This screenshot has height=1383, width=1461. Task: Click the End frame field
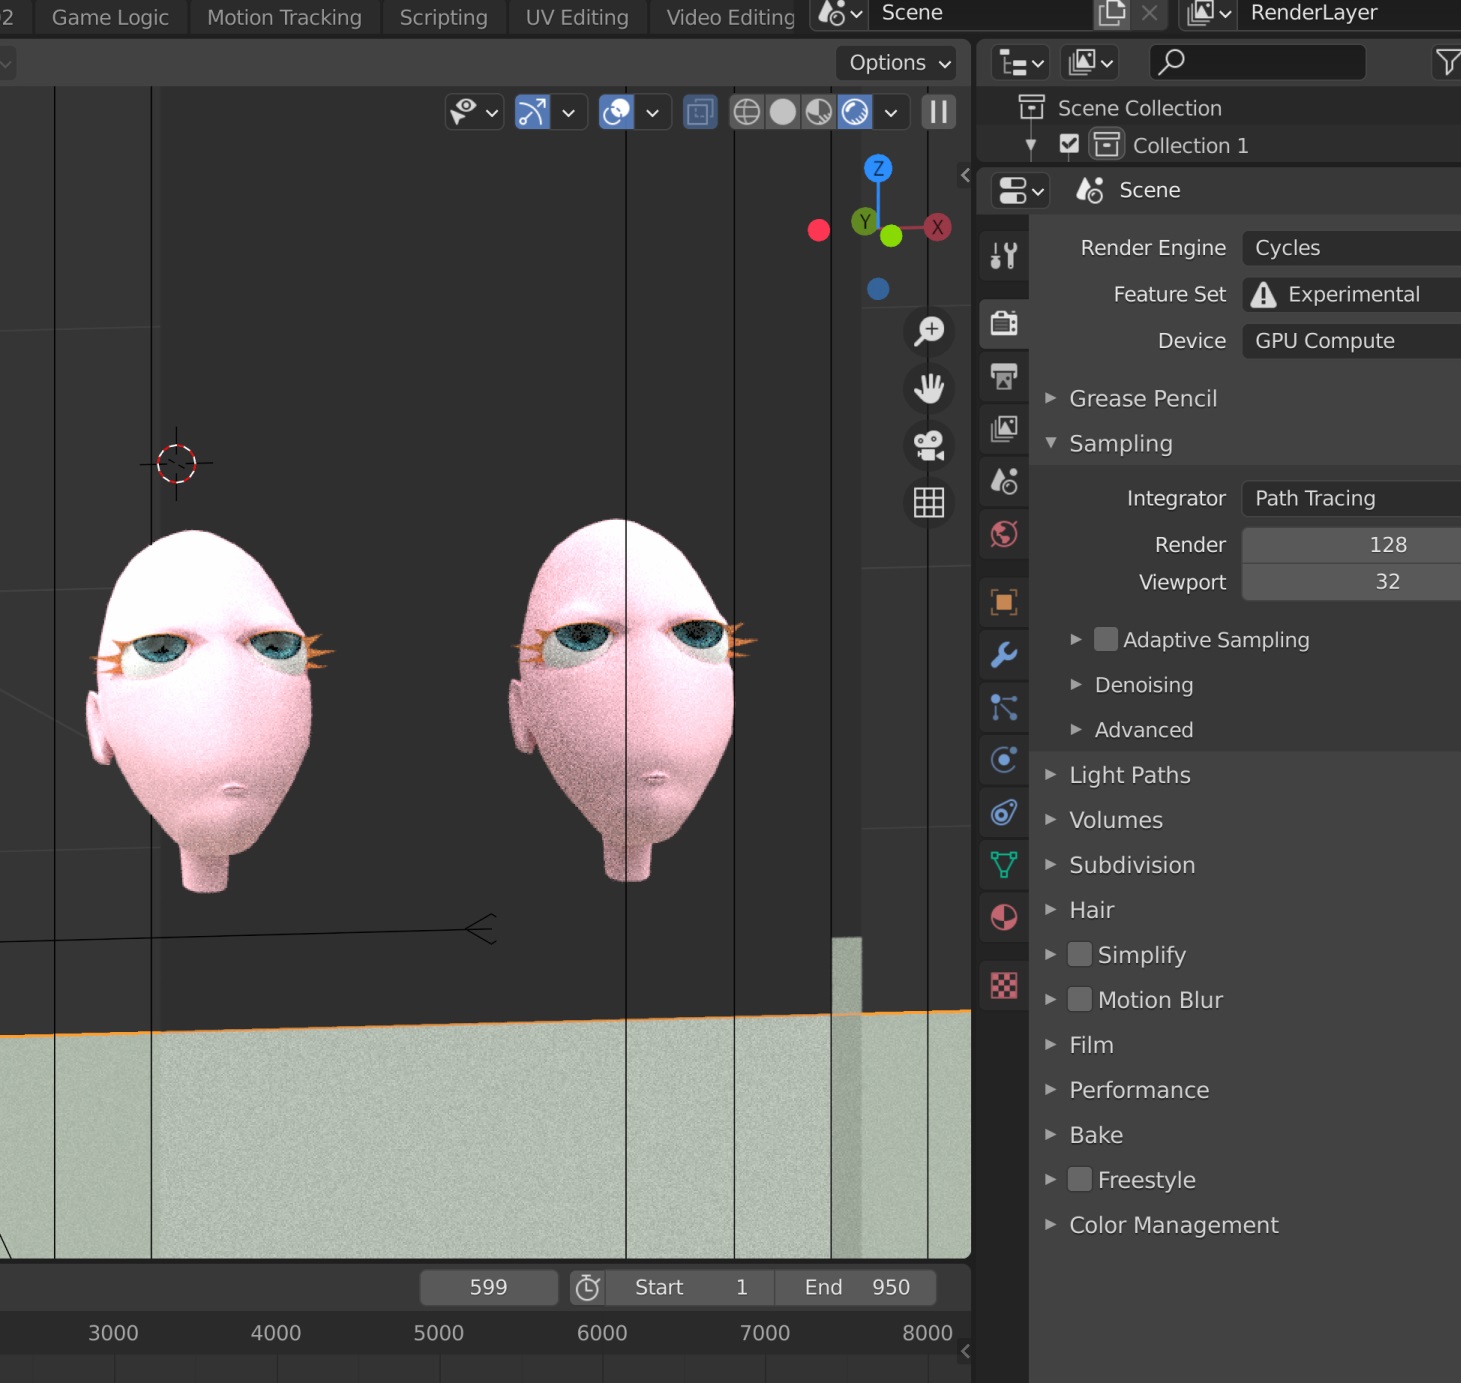(x=856, y=1287)
